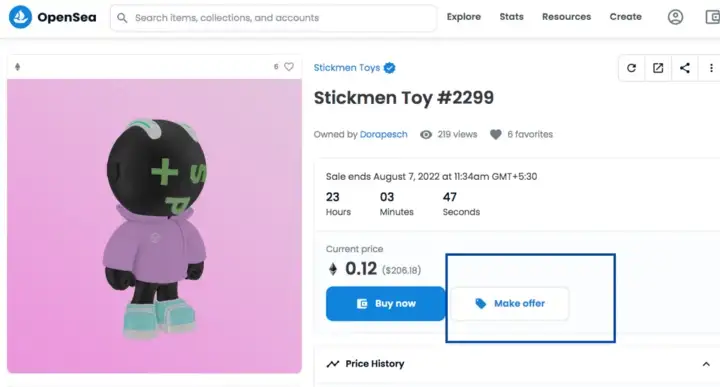
Task: Open the Explore menu
Action: pos(464,17)
